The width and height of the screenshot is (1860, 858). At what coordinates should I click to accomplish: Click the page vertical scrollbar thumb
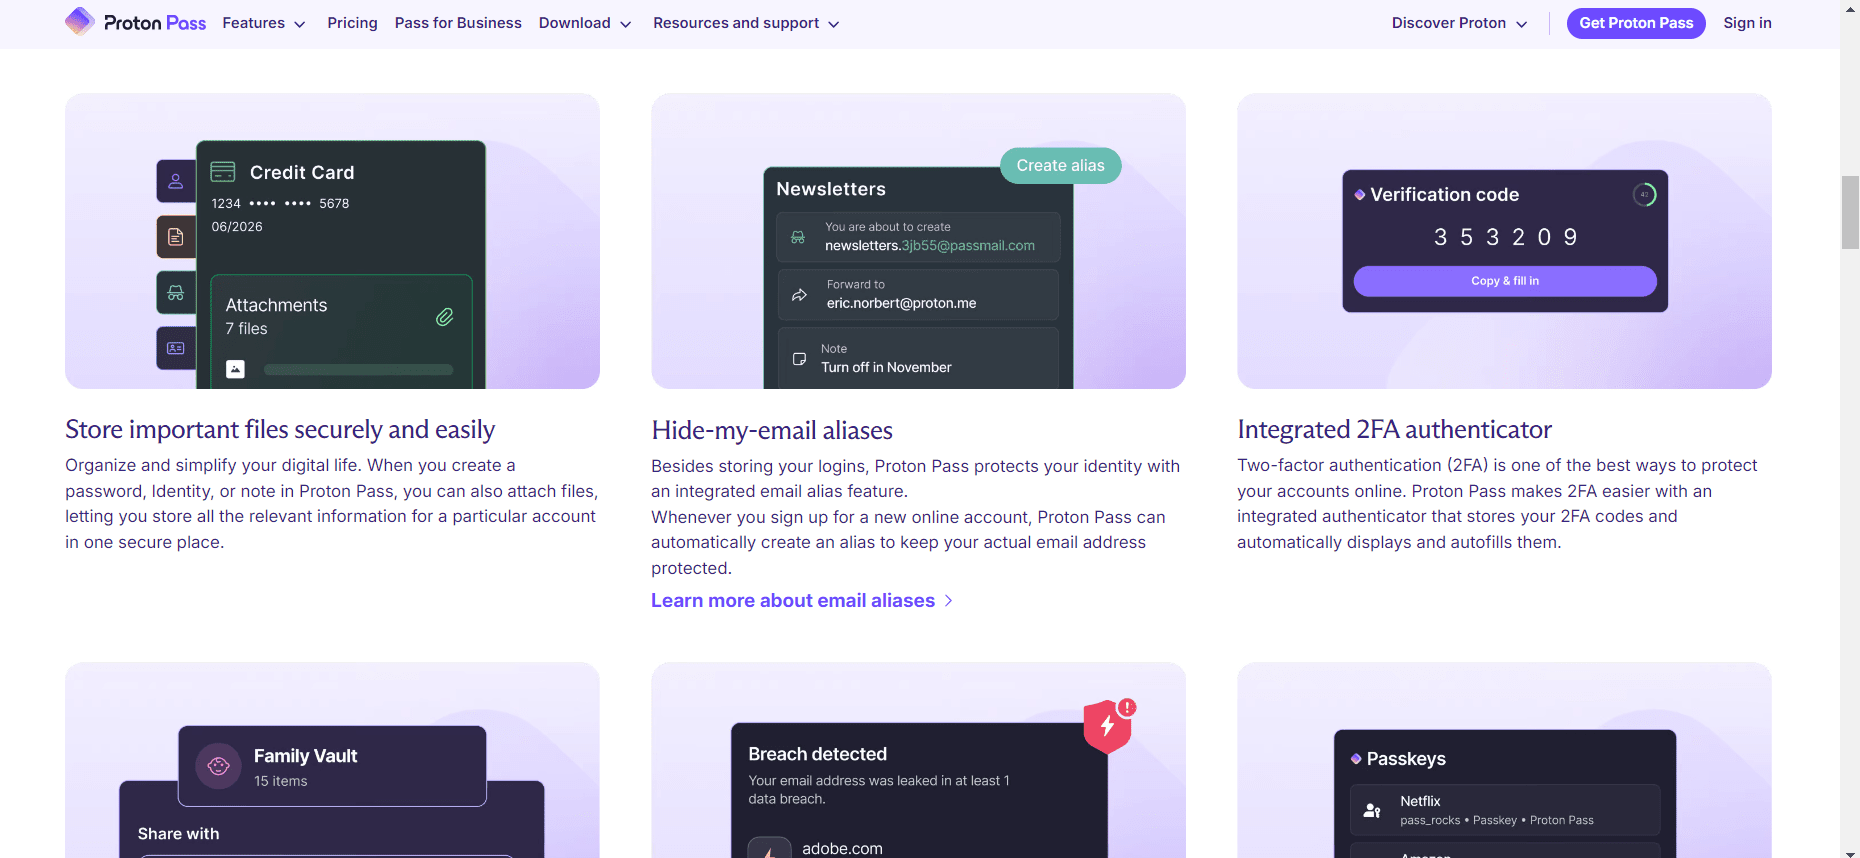tap(1850, 212)
